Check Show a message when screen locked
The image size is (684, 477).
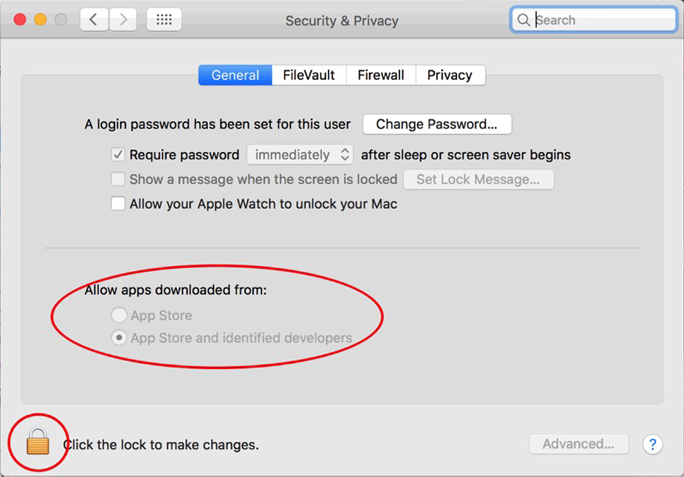pos(118,179)
